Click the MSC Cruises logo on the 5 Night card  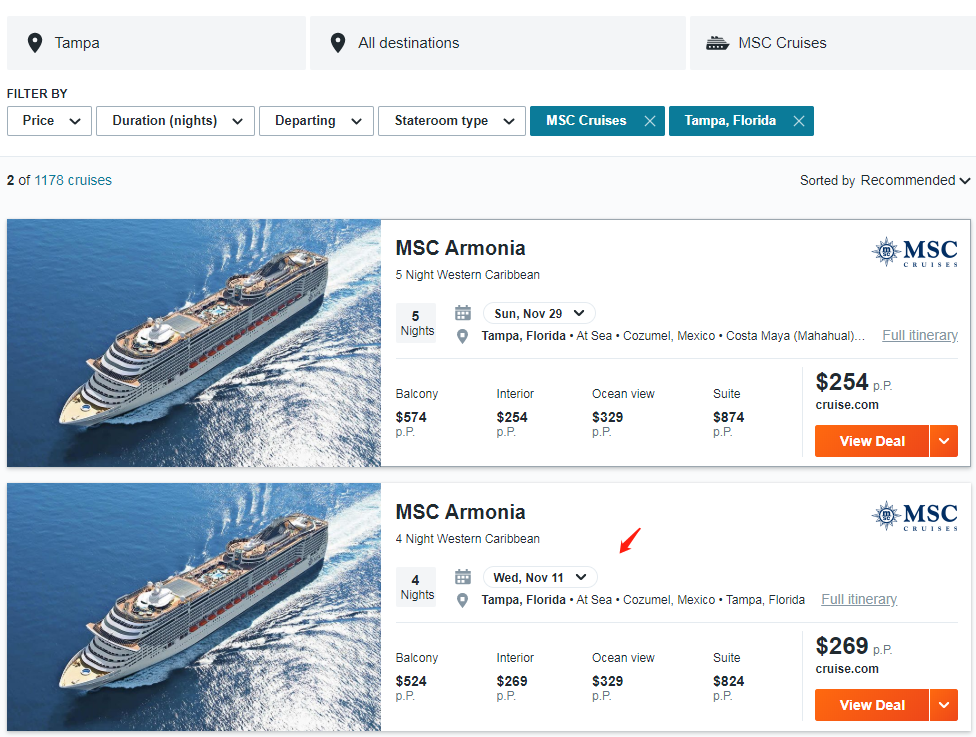point(914,252)
